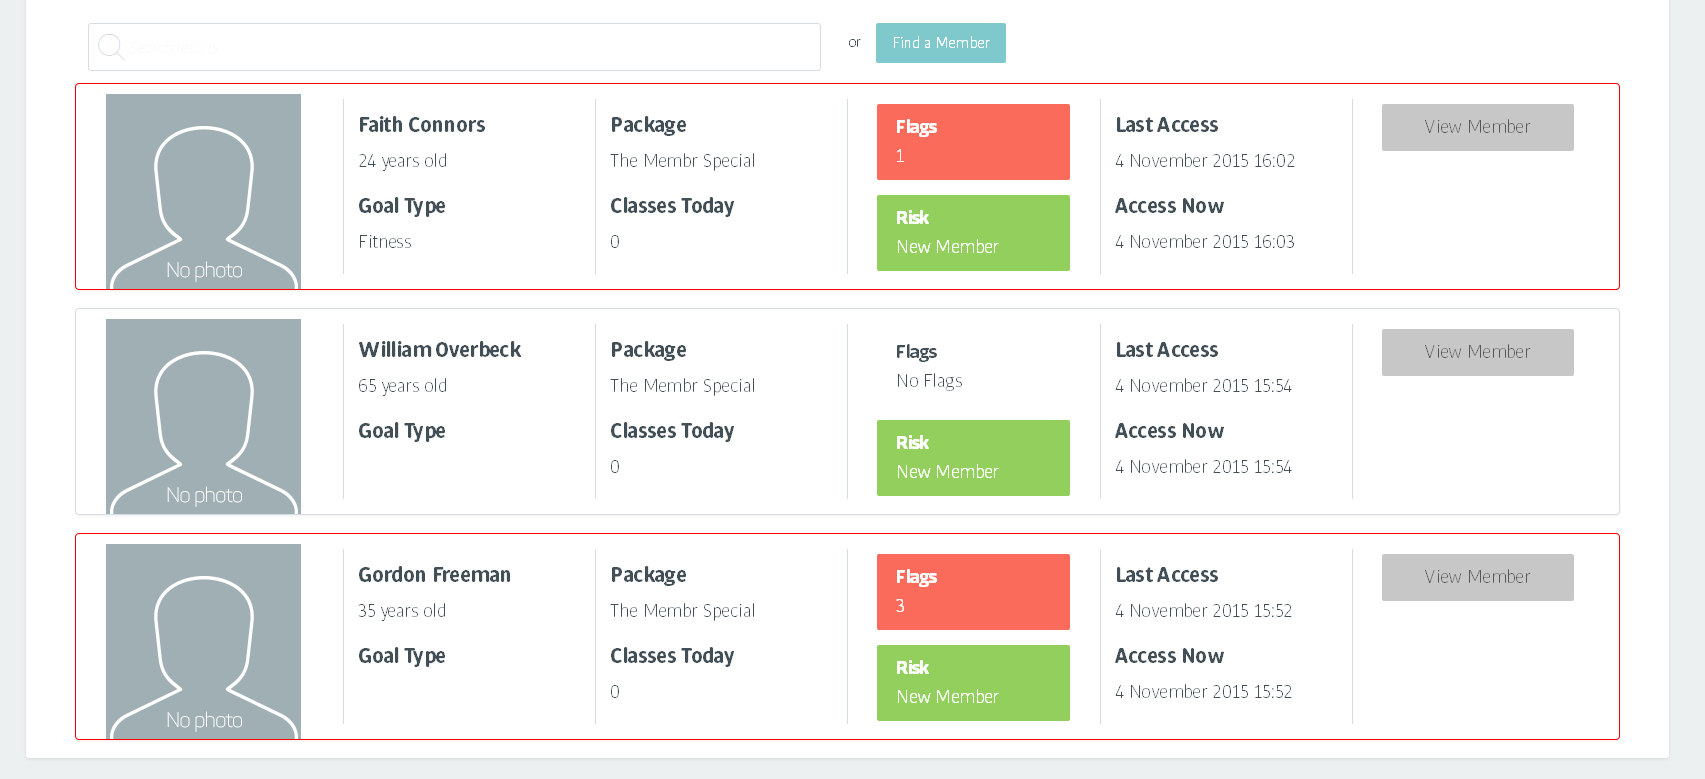Select the Faith Connors name heading

[x=422, y=125]
